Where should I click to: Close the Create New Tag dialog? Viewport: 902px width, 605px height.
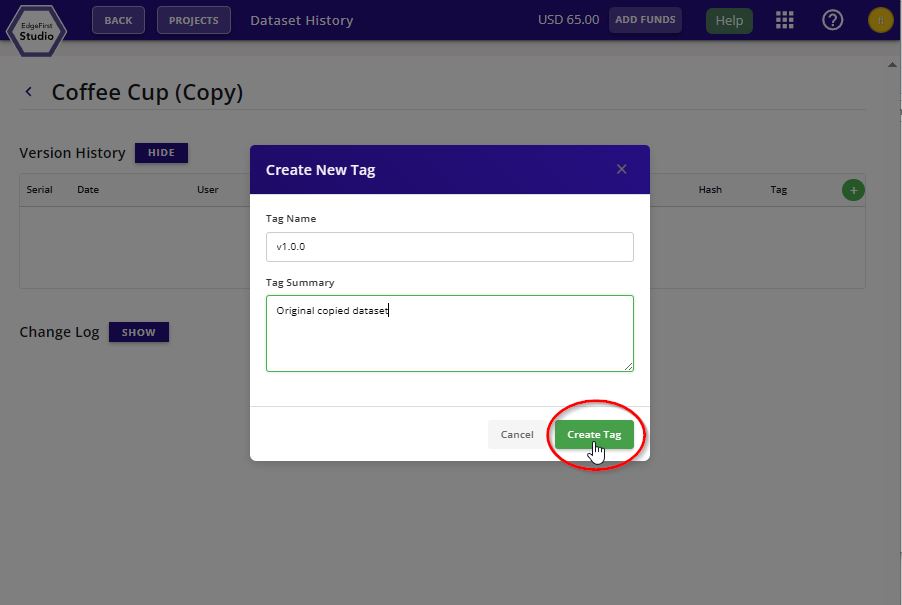[x=621, y=169]
